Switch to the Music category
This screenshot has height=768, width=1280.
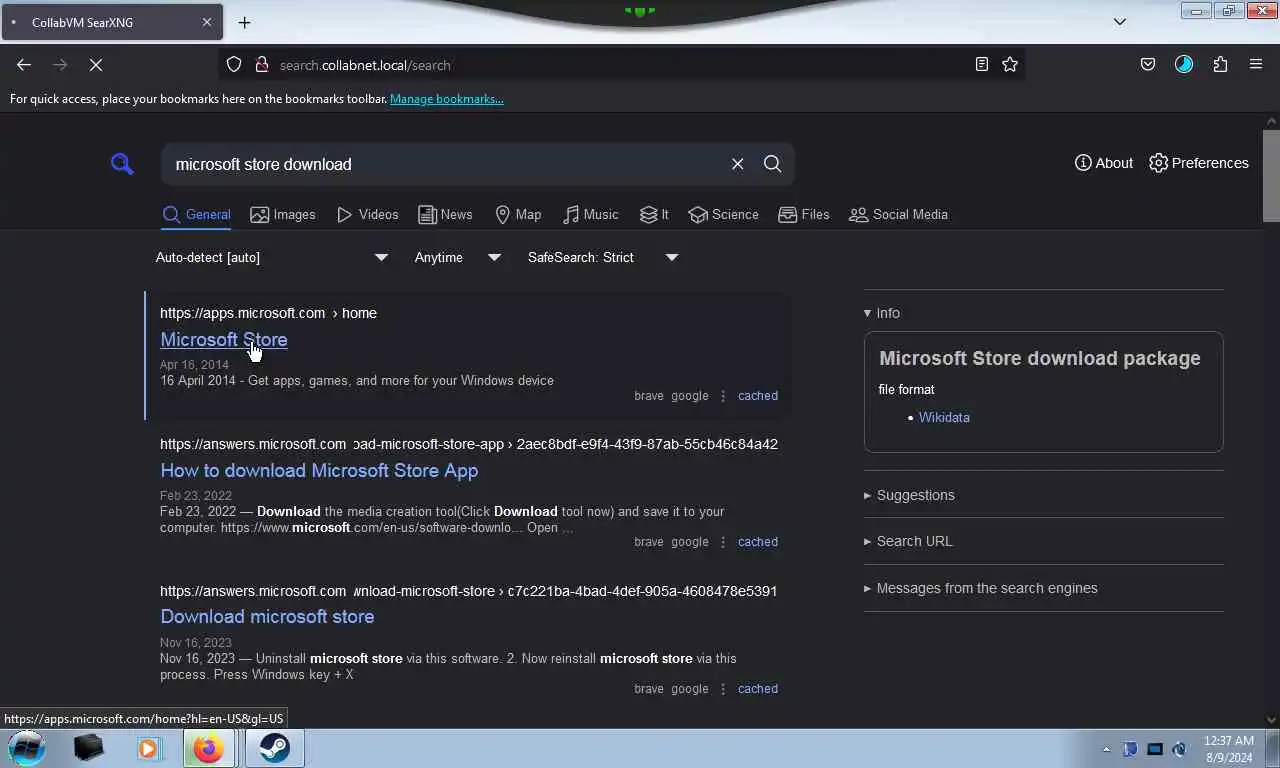pos(591,214)
